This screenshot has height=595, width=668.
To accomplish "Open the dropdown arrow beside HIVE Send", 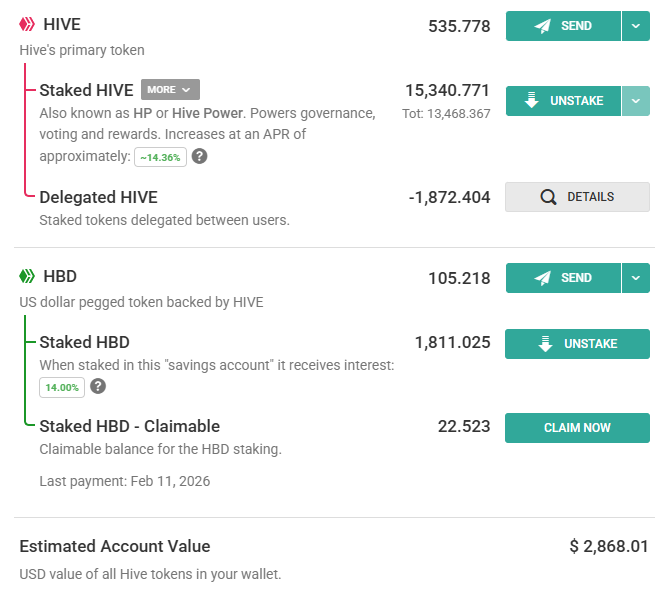I will click(x=636, y=26).
